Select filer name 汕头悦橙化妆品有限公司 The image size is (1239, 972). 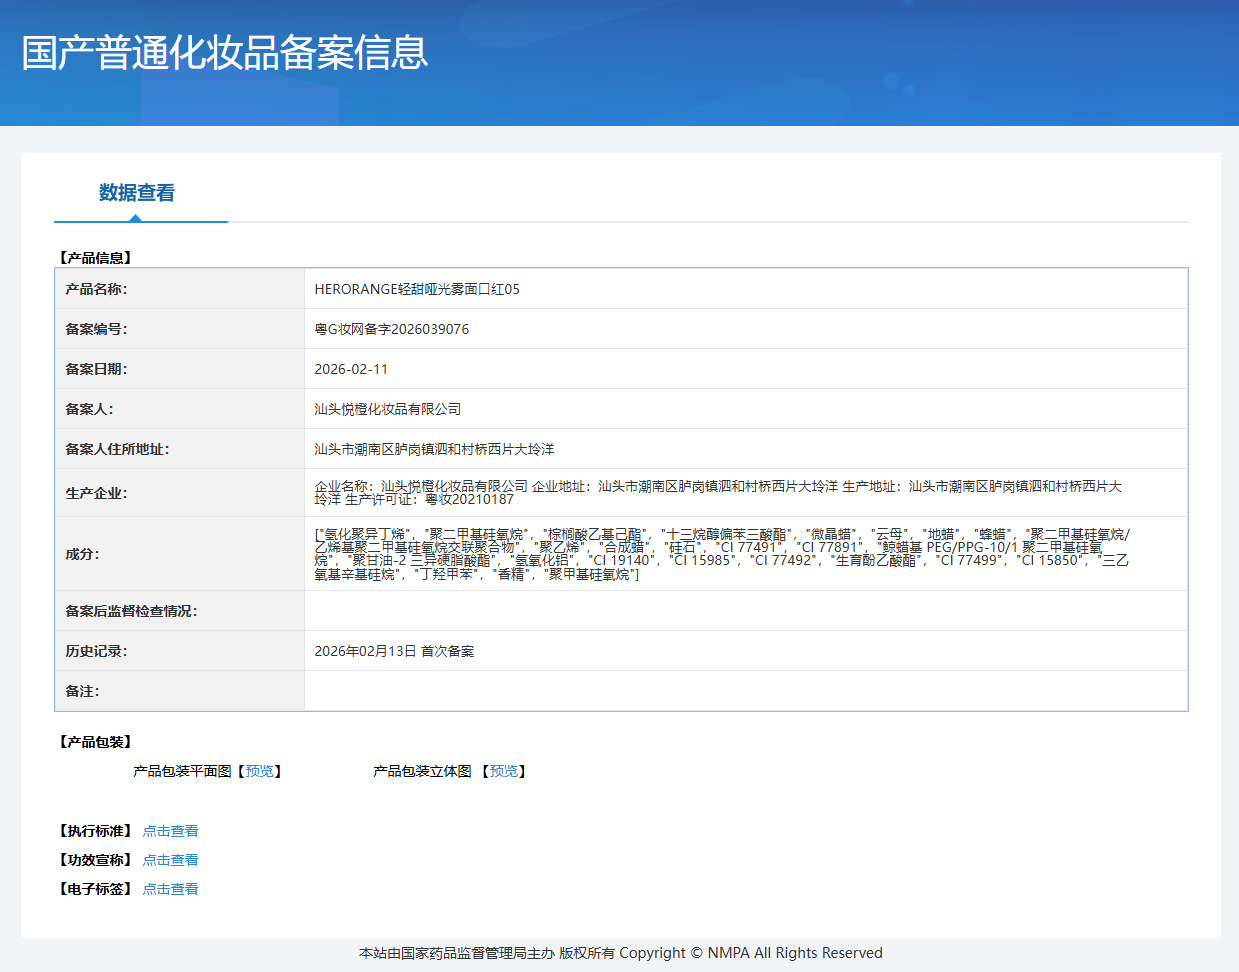(x=388, y=409)
